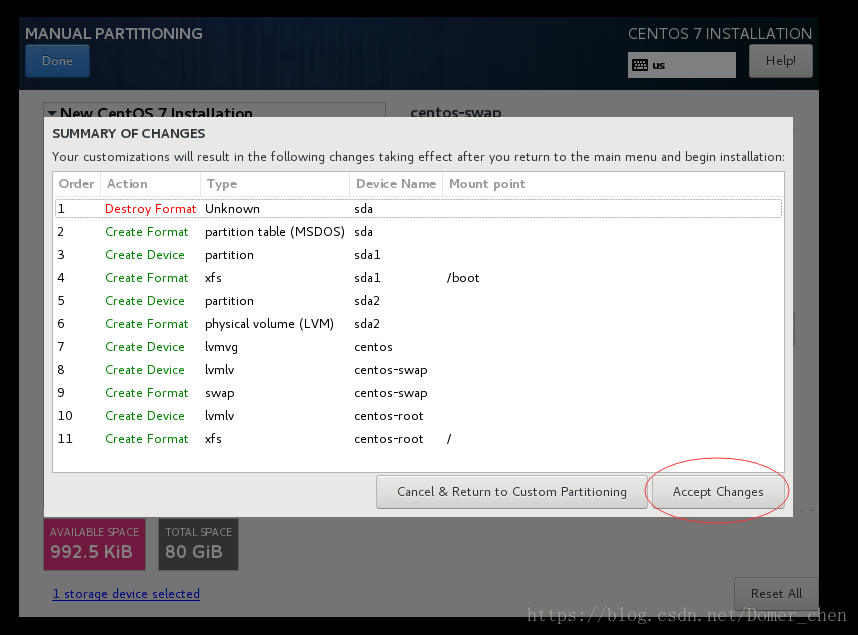Click the AVAILABLE SPACE 992.5 KiB box
The height and width of the screenshot is (635, 858).
click(95, 544)
